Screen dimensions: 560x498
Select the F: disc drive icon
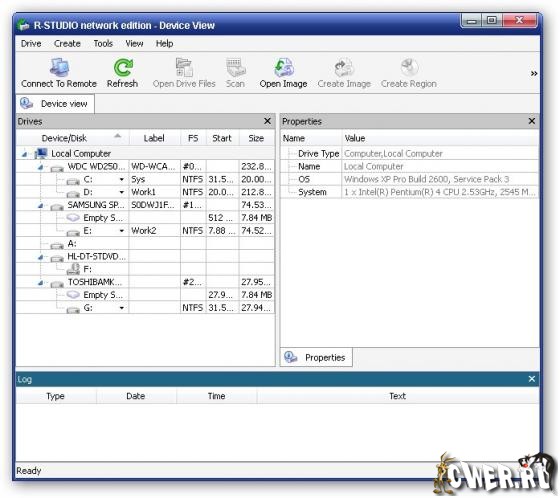73,269
